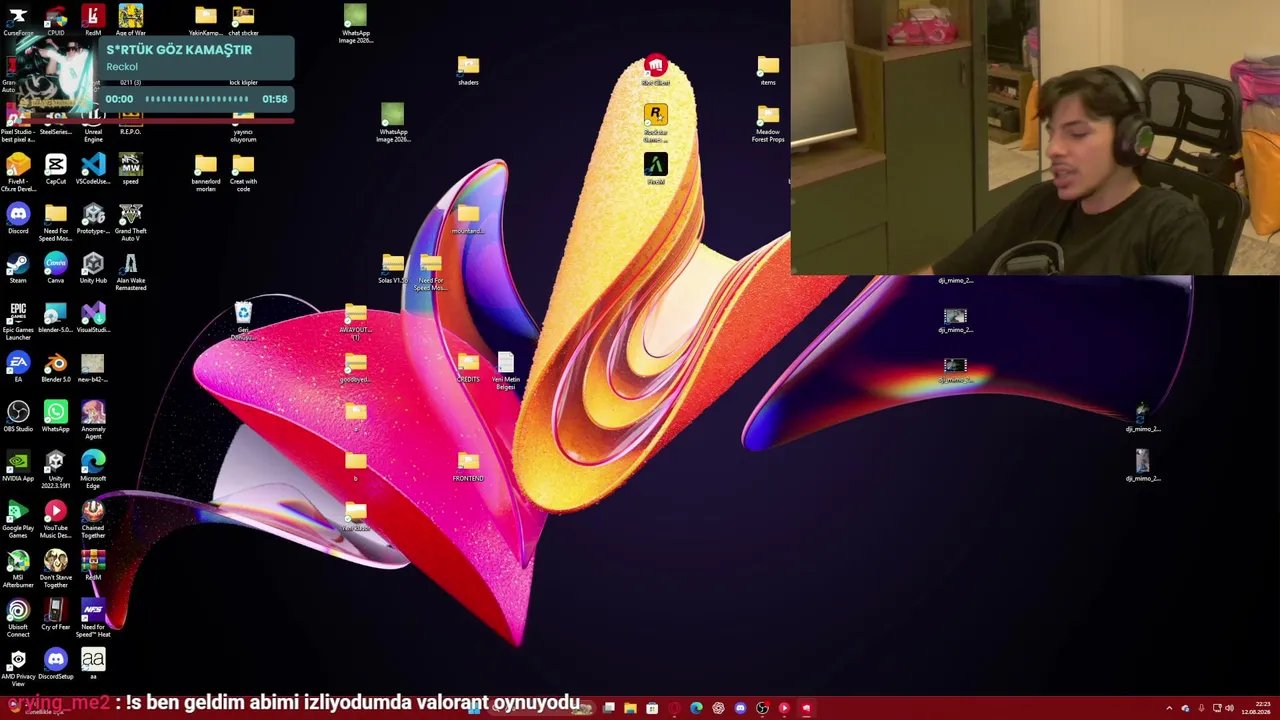Open the volume control in system tray

(1229, 709)
